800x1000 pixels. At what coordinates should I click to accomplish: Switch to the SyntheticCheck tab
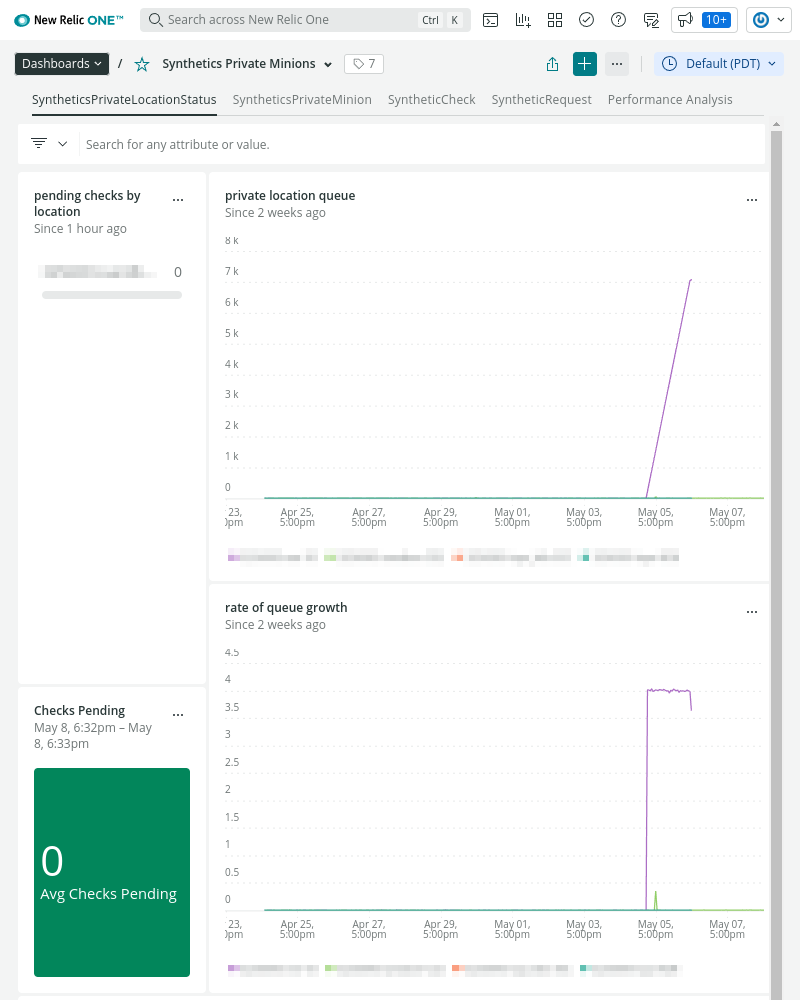[x=431, y=99]
